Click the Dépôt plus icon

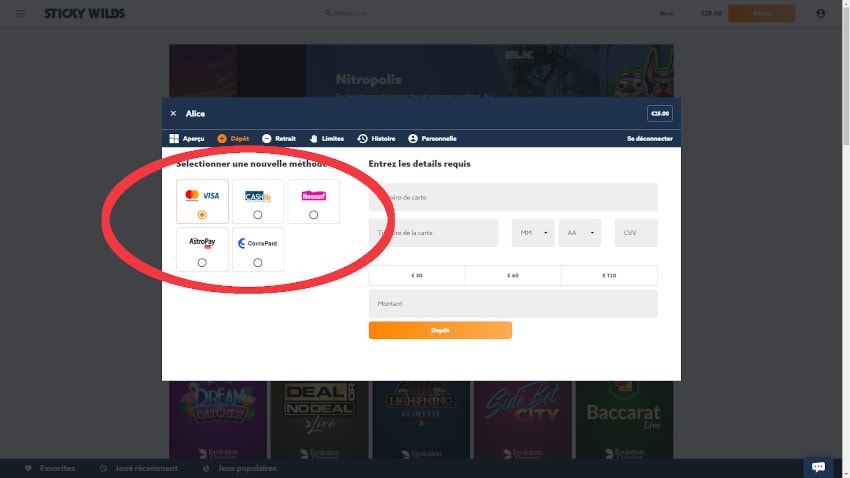(222, 139)
